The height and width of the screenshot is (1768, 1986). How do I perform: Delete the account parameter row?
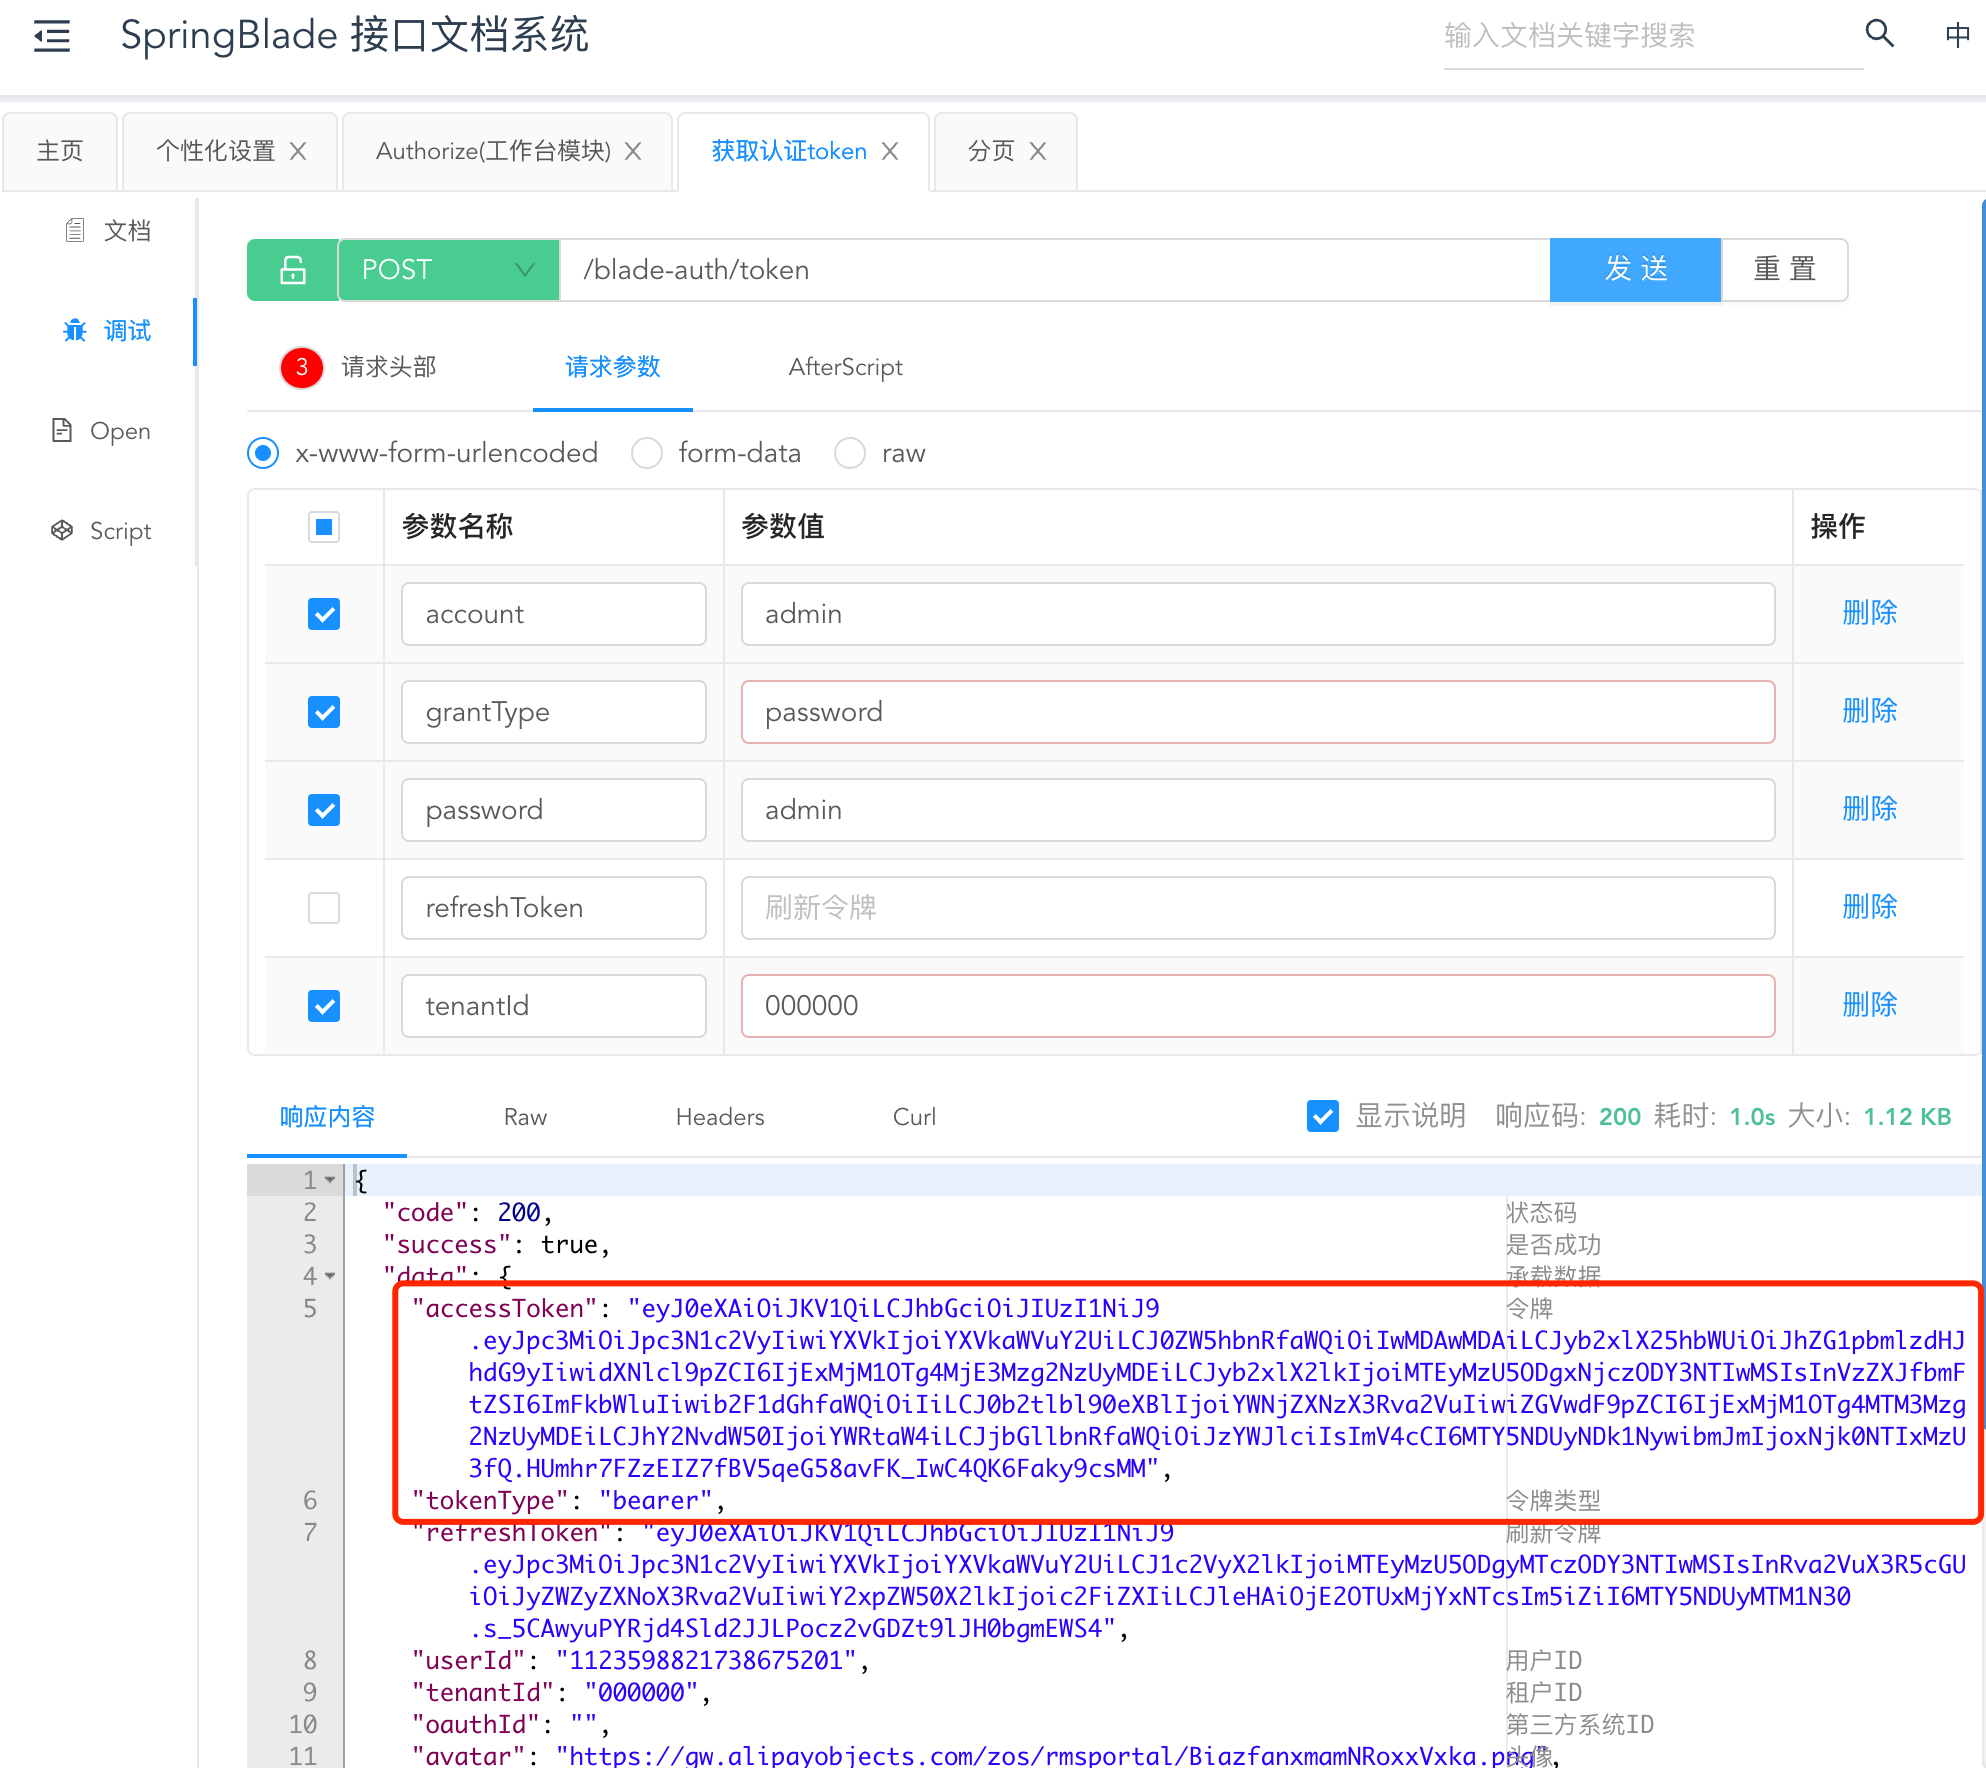(1869, 613)
